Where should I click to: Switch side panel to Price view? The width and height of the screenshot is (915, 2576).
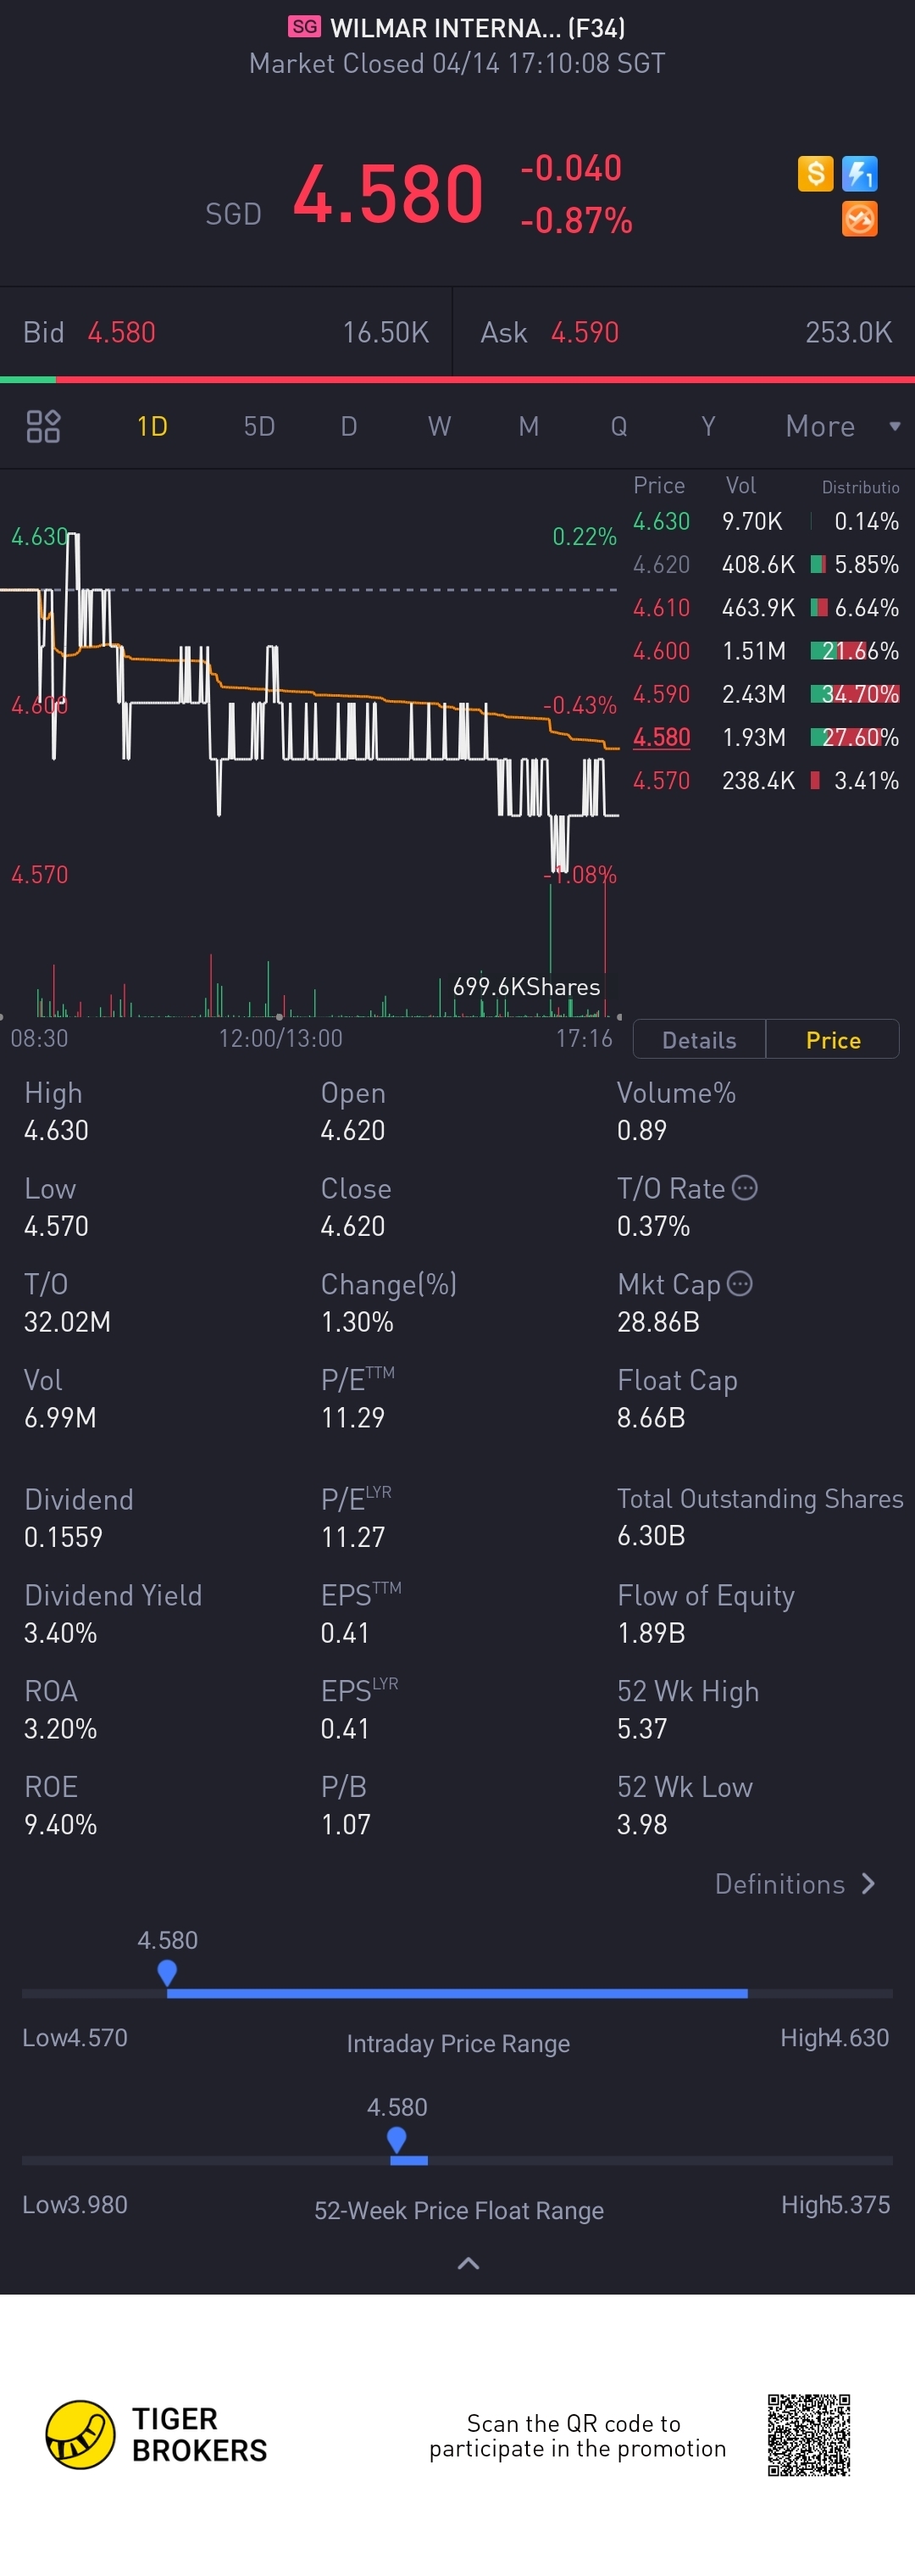pos(833,1040)
